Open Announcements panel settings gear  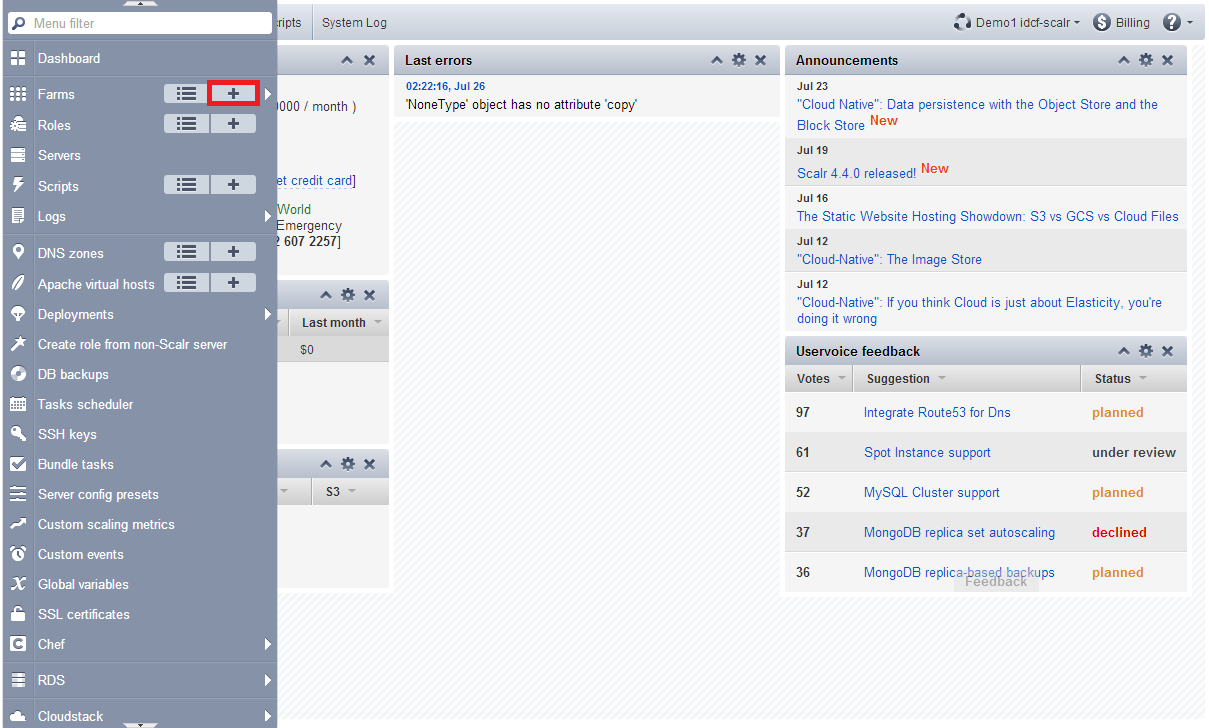click(1146, 60)
